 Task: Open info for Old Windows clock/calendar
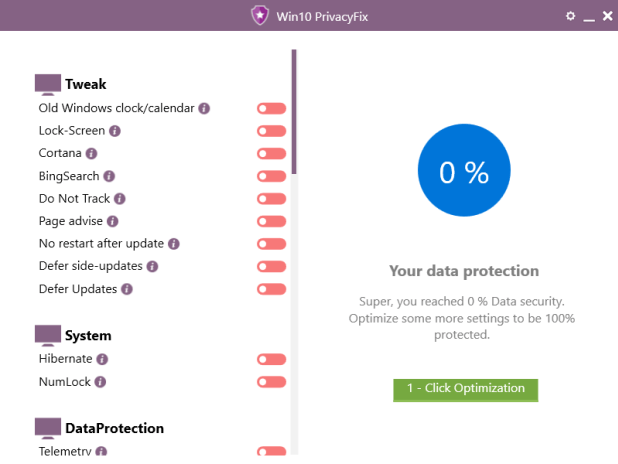tap(204, 108)
